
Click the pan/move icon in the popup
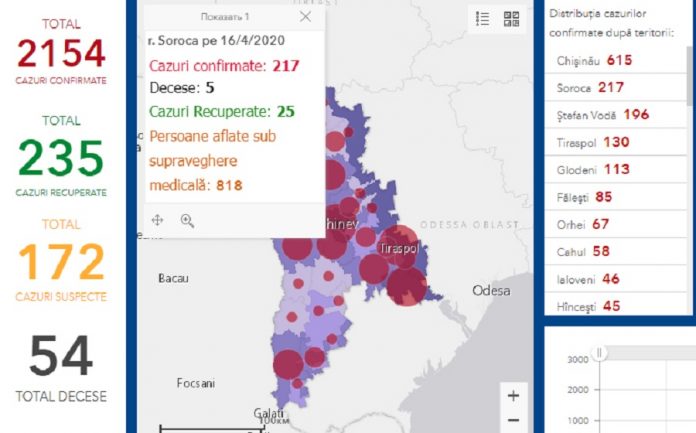click(x=157, y=220)
